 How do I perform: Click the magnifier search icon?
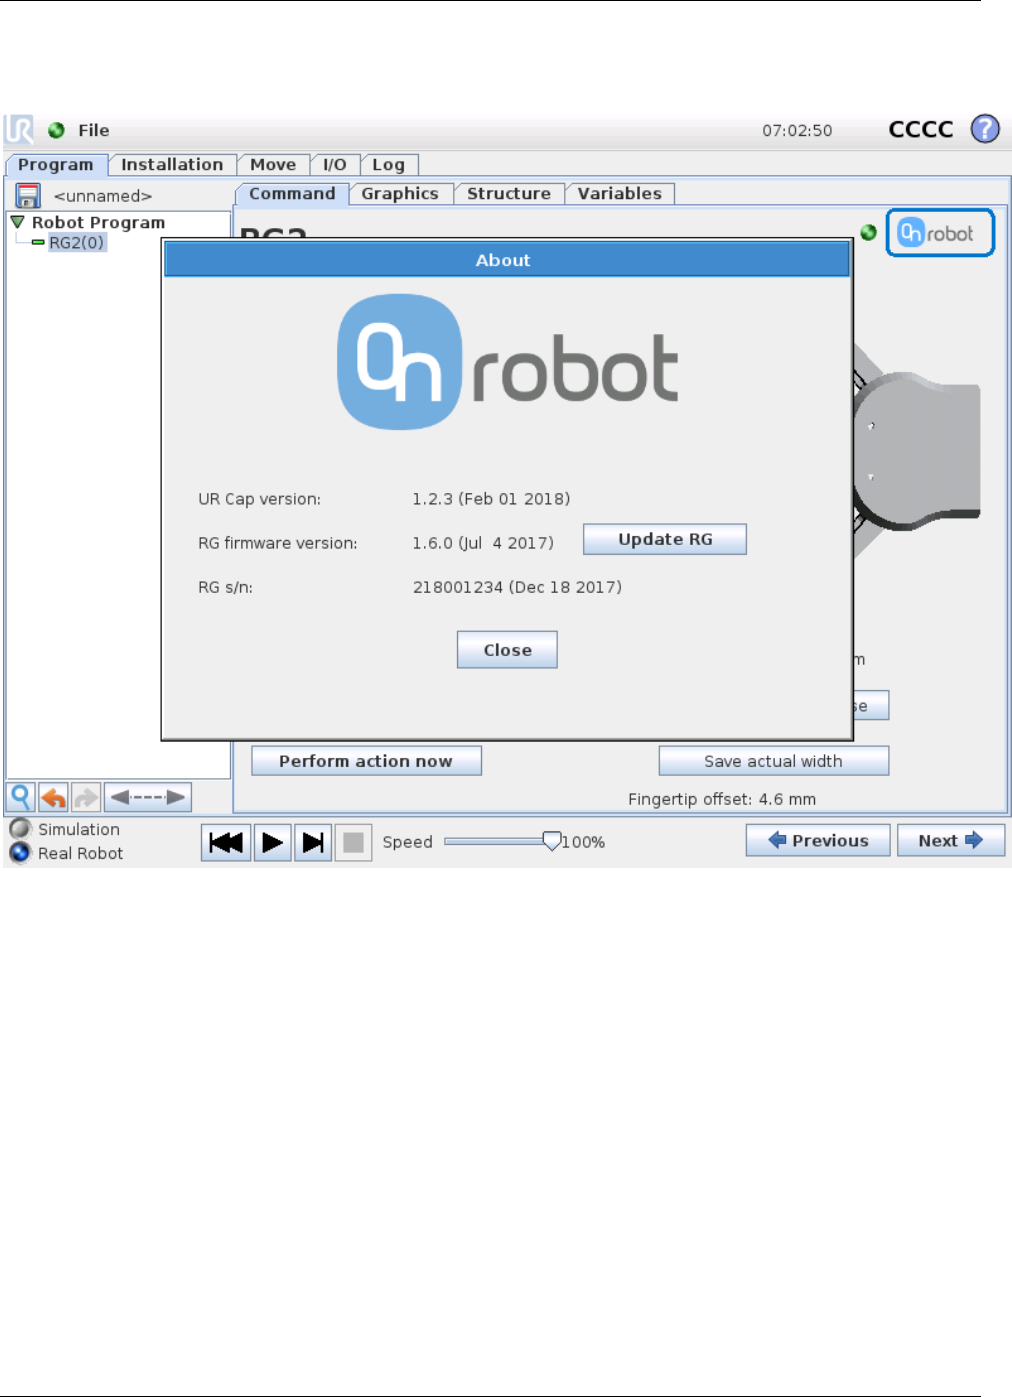click(21, 797)
